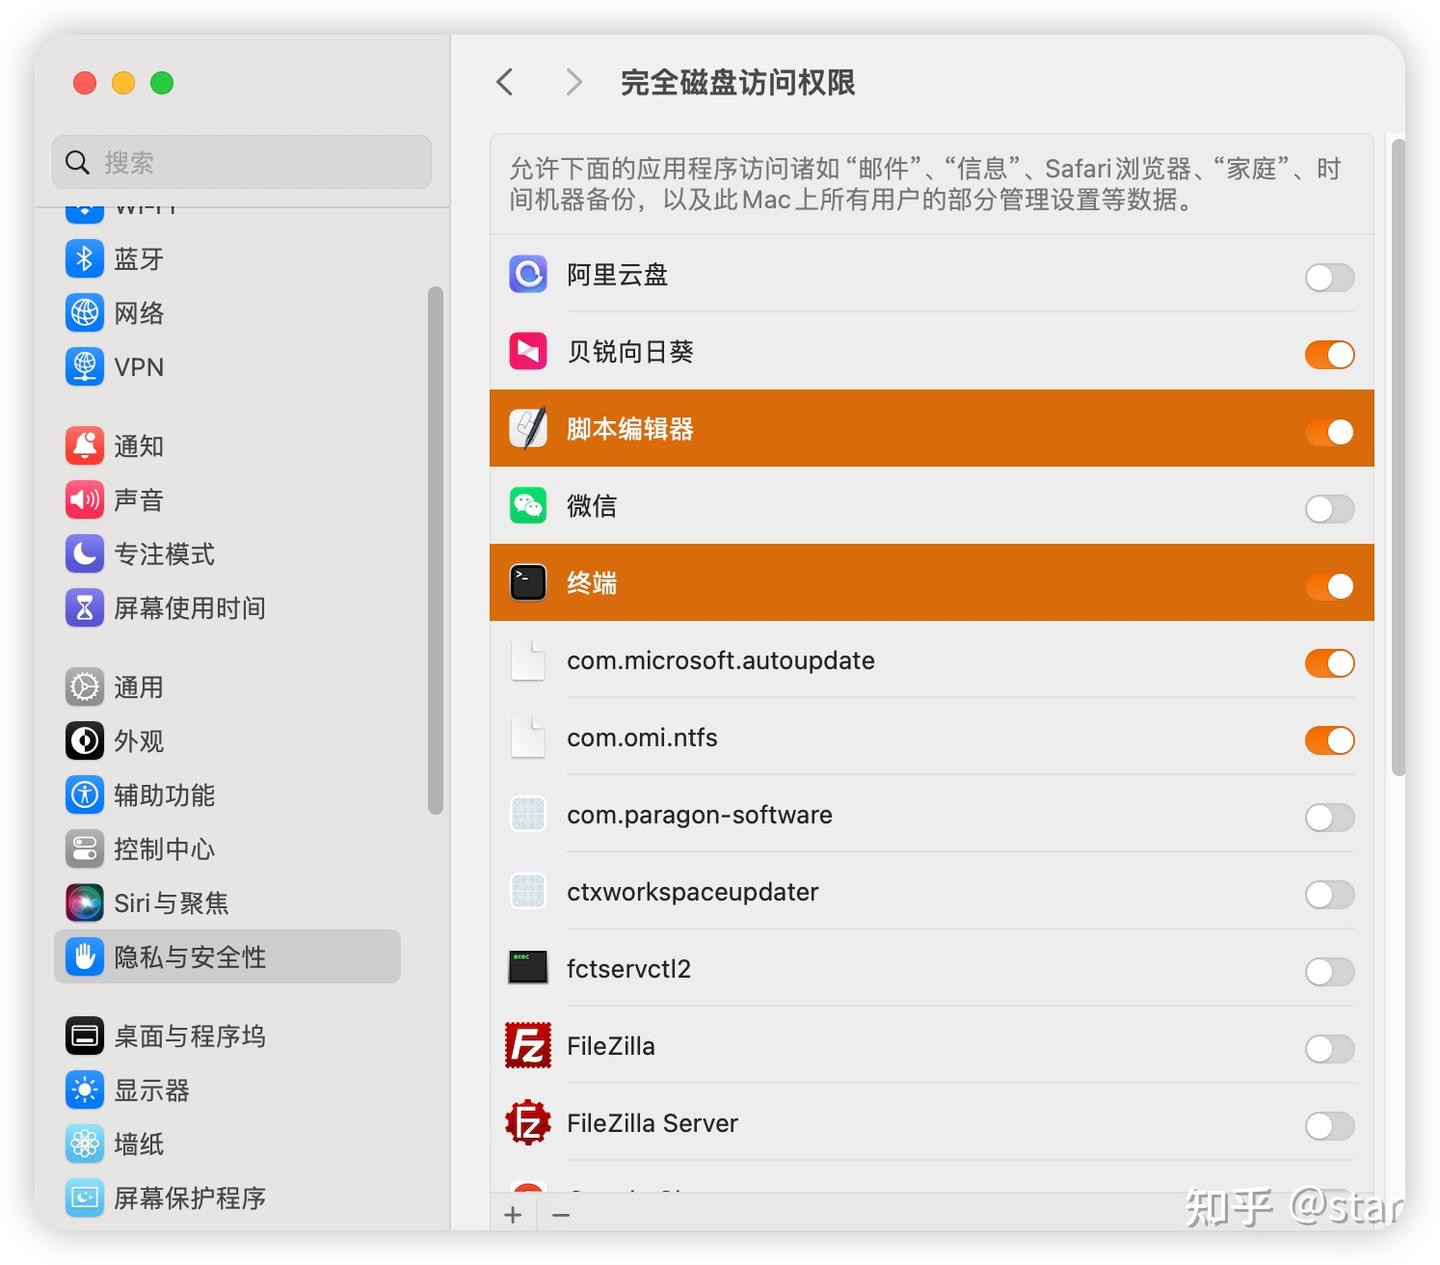Click the remove (−) button
Viewport: 1440px width, 1265px height.
click(x=561, y=1214)
